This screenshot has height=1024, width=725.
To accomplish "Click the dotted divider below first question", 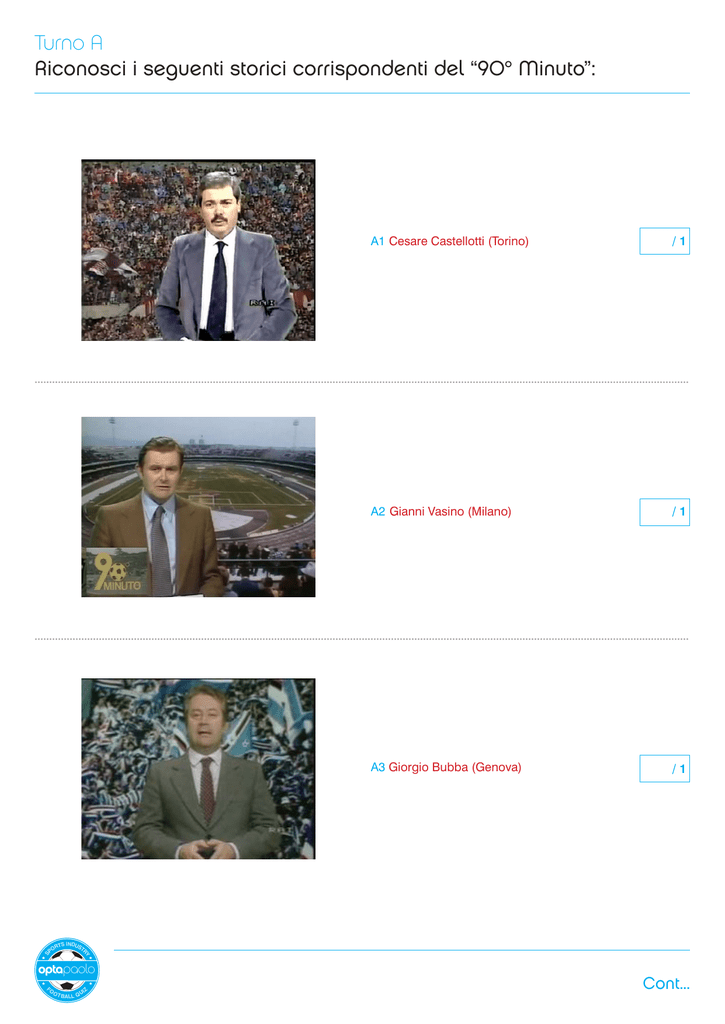I will tap(362, 382).
